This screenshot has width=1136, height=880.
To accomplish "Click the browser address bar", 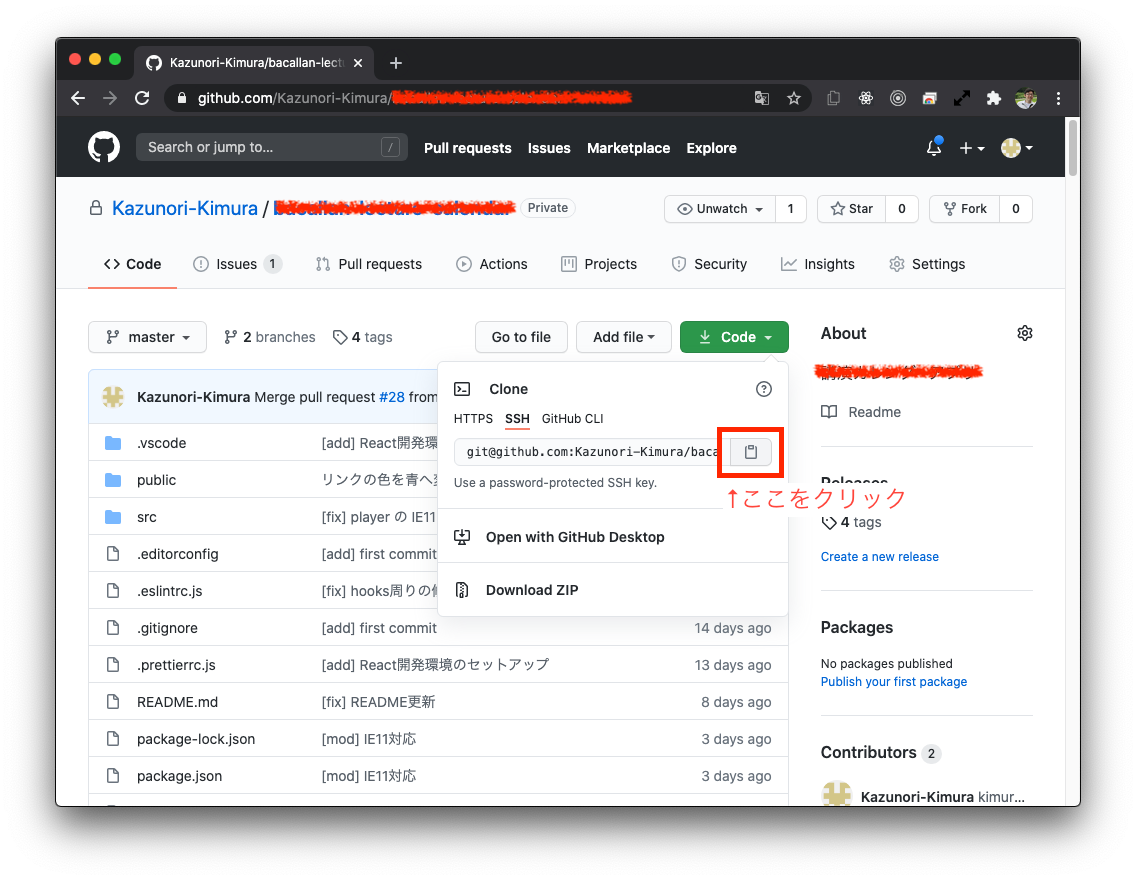I will pos(490,98).
